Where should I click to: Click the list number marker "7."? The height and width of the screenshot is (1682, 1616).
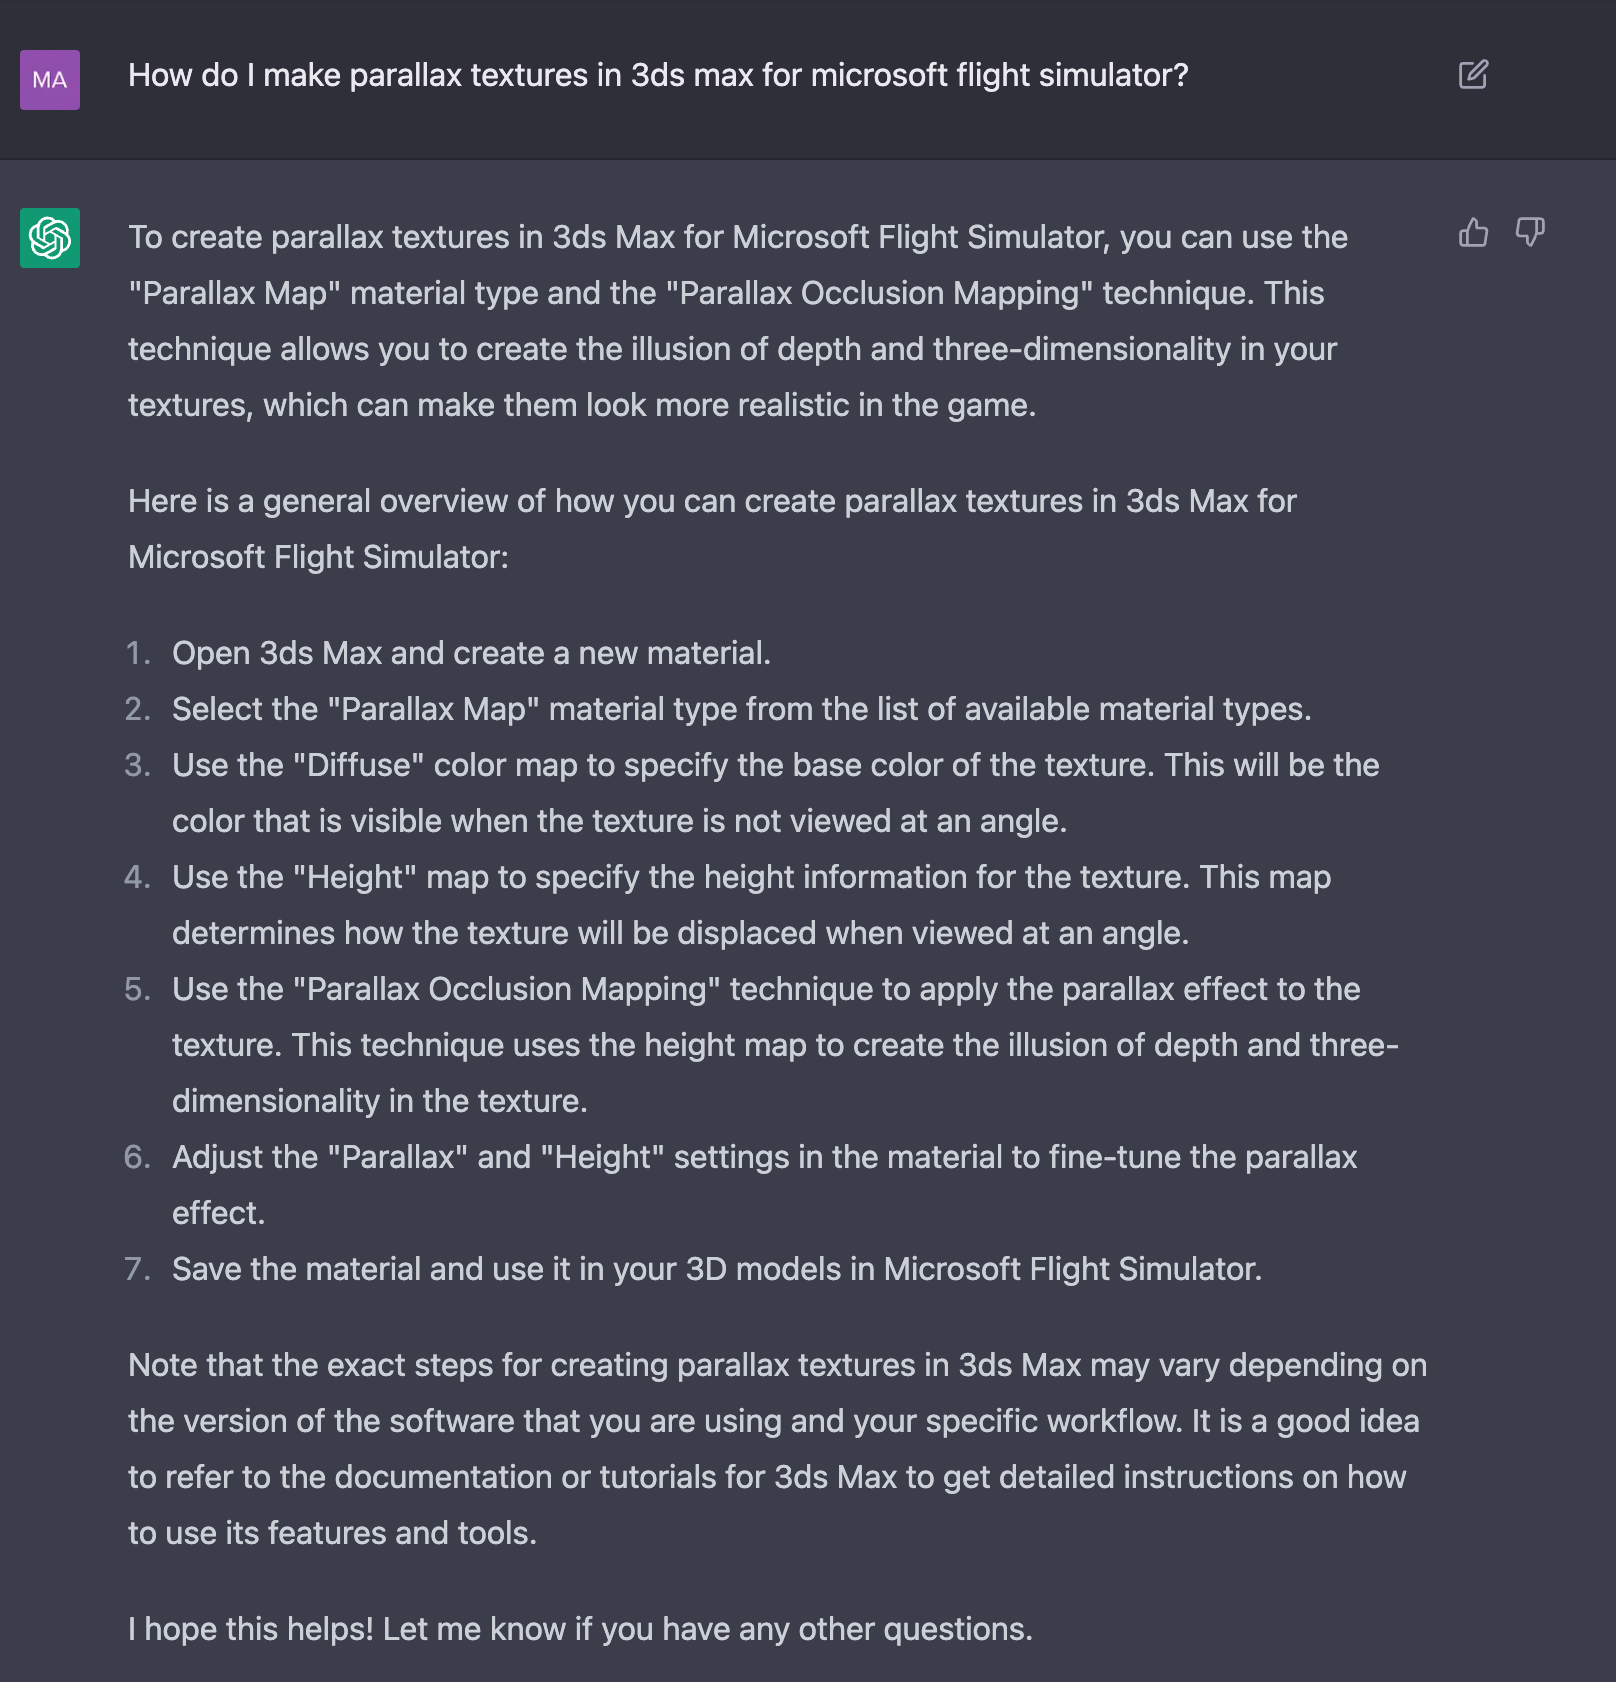138,1269
